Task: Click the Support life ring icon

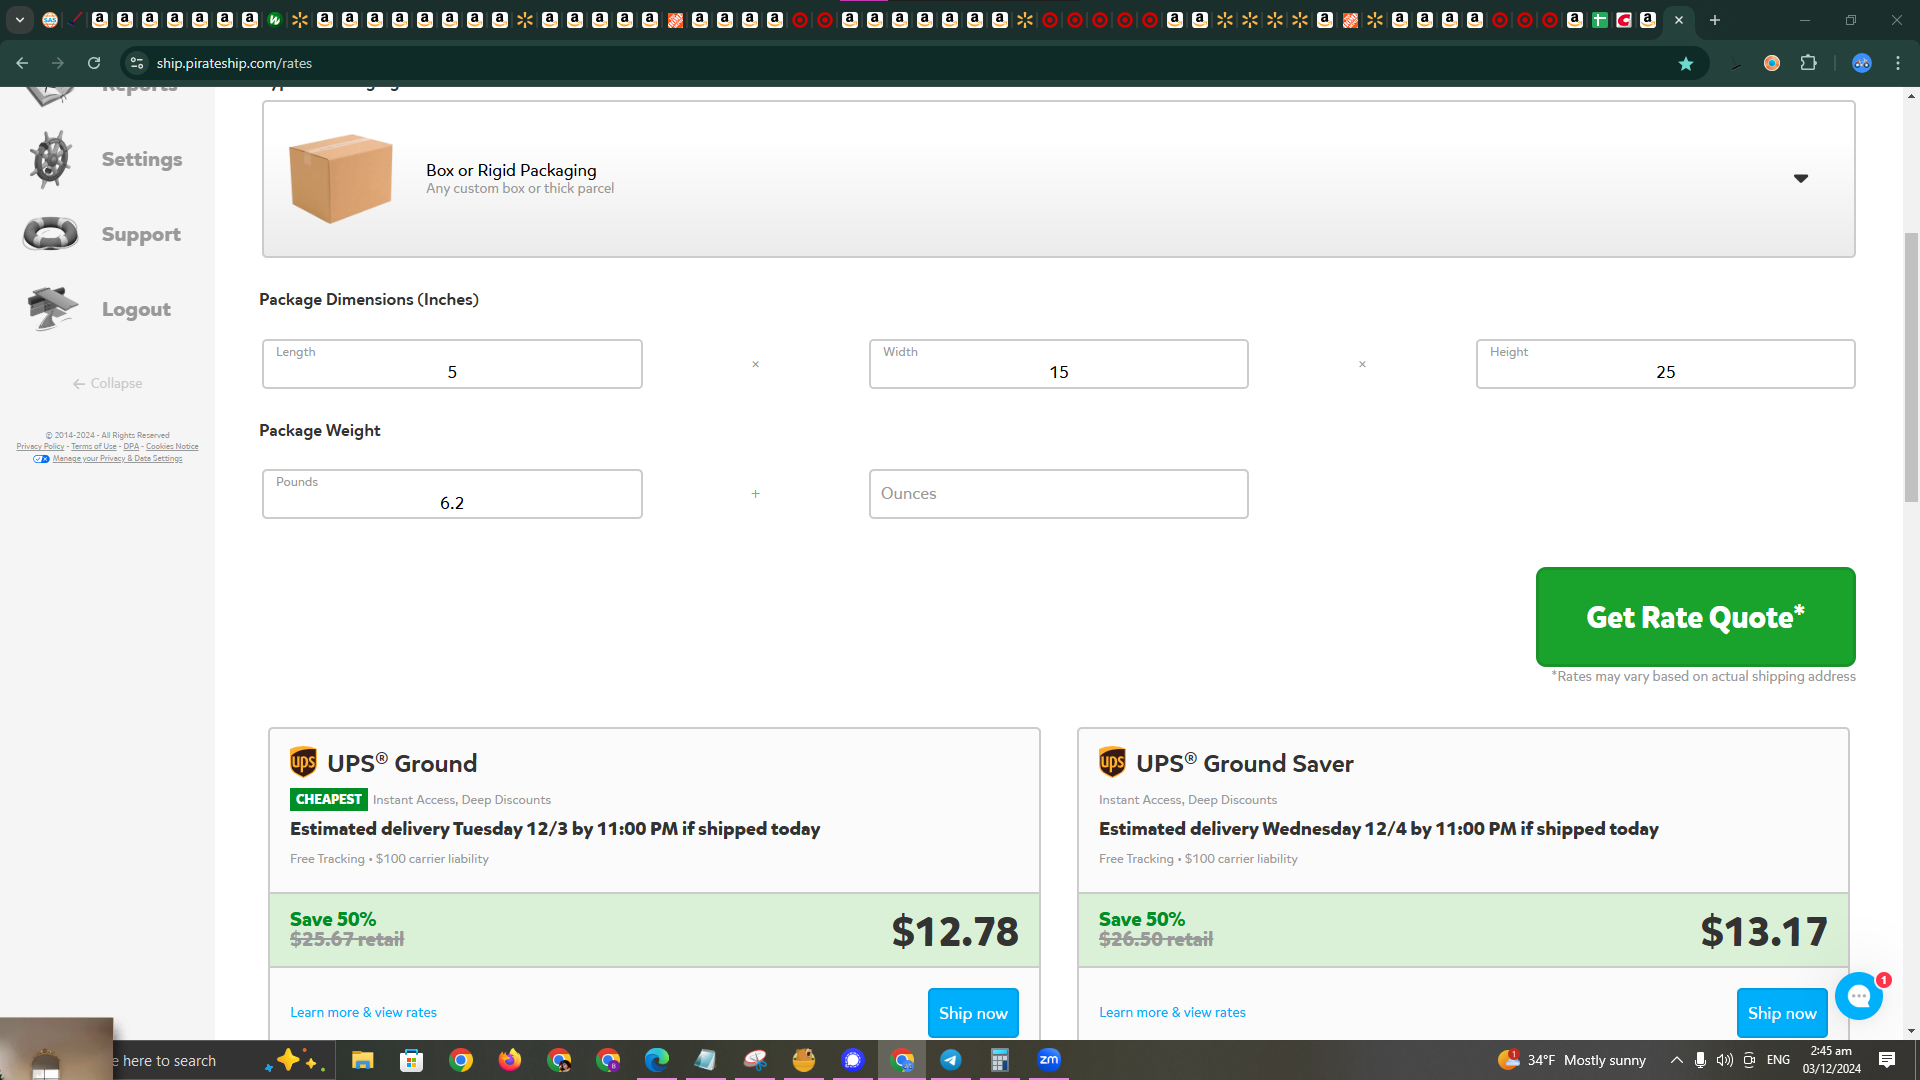Action: pyautogui.click(x=50, y=234)
